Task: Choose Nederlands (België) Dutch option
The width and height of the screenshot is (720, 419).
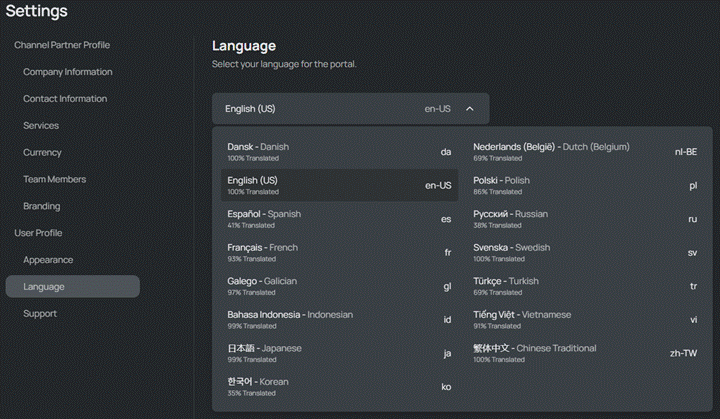Action: pyautogui.click(x=585, y=152)
